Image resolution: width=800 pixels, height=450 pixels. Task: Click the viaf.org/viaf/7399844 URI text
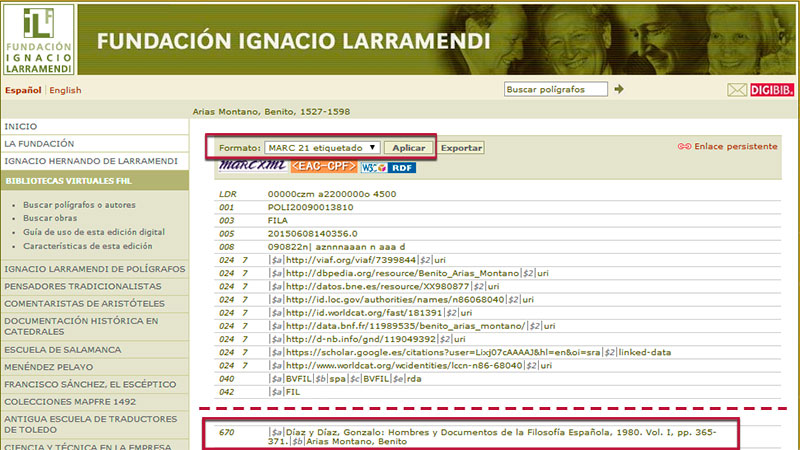(x=351, y=260)
